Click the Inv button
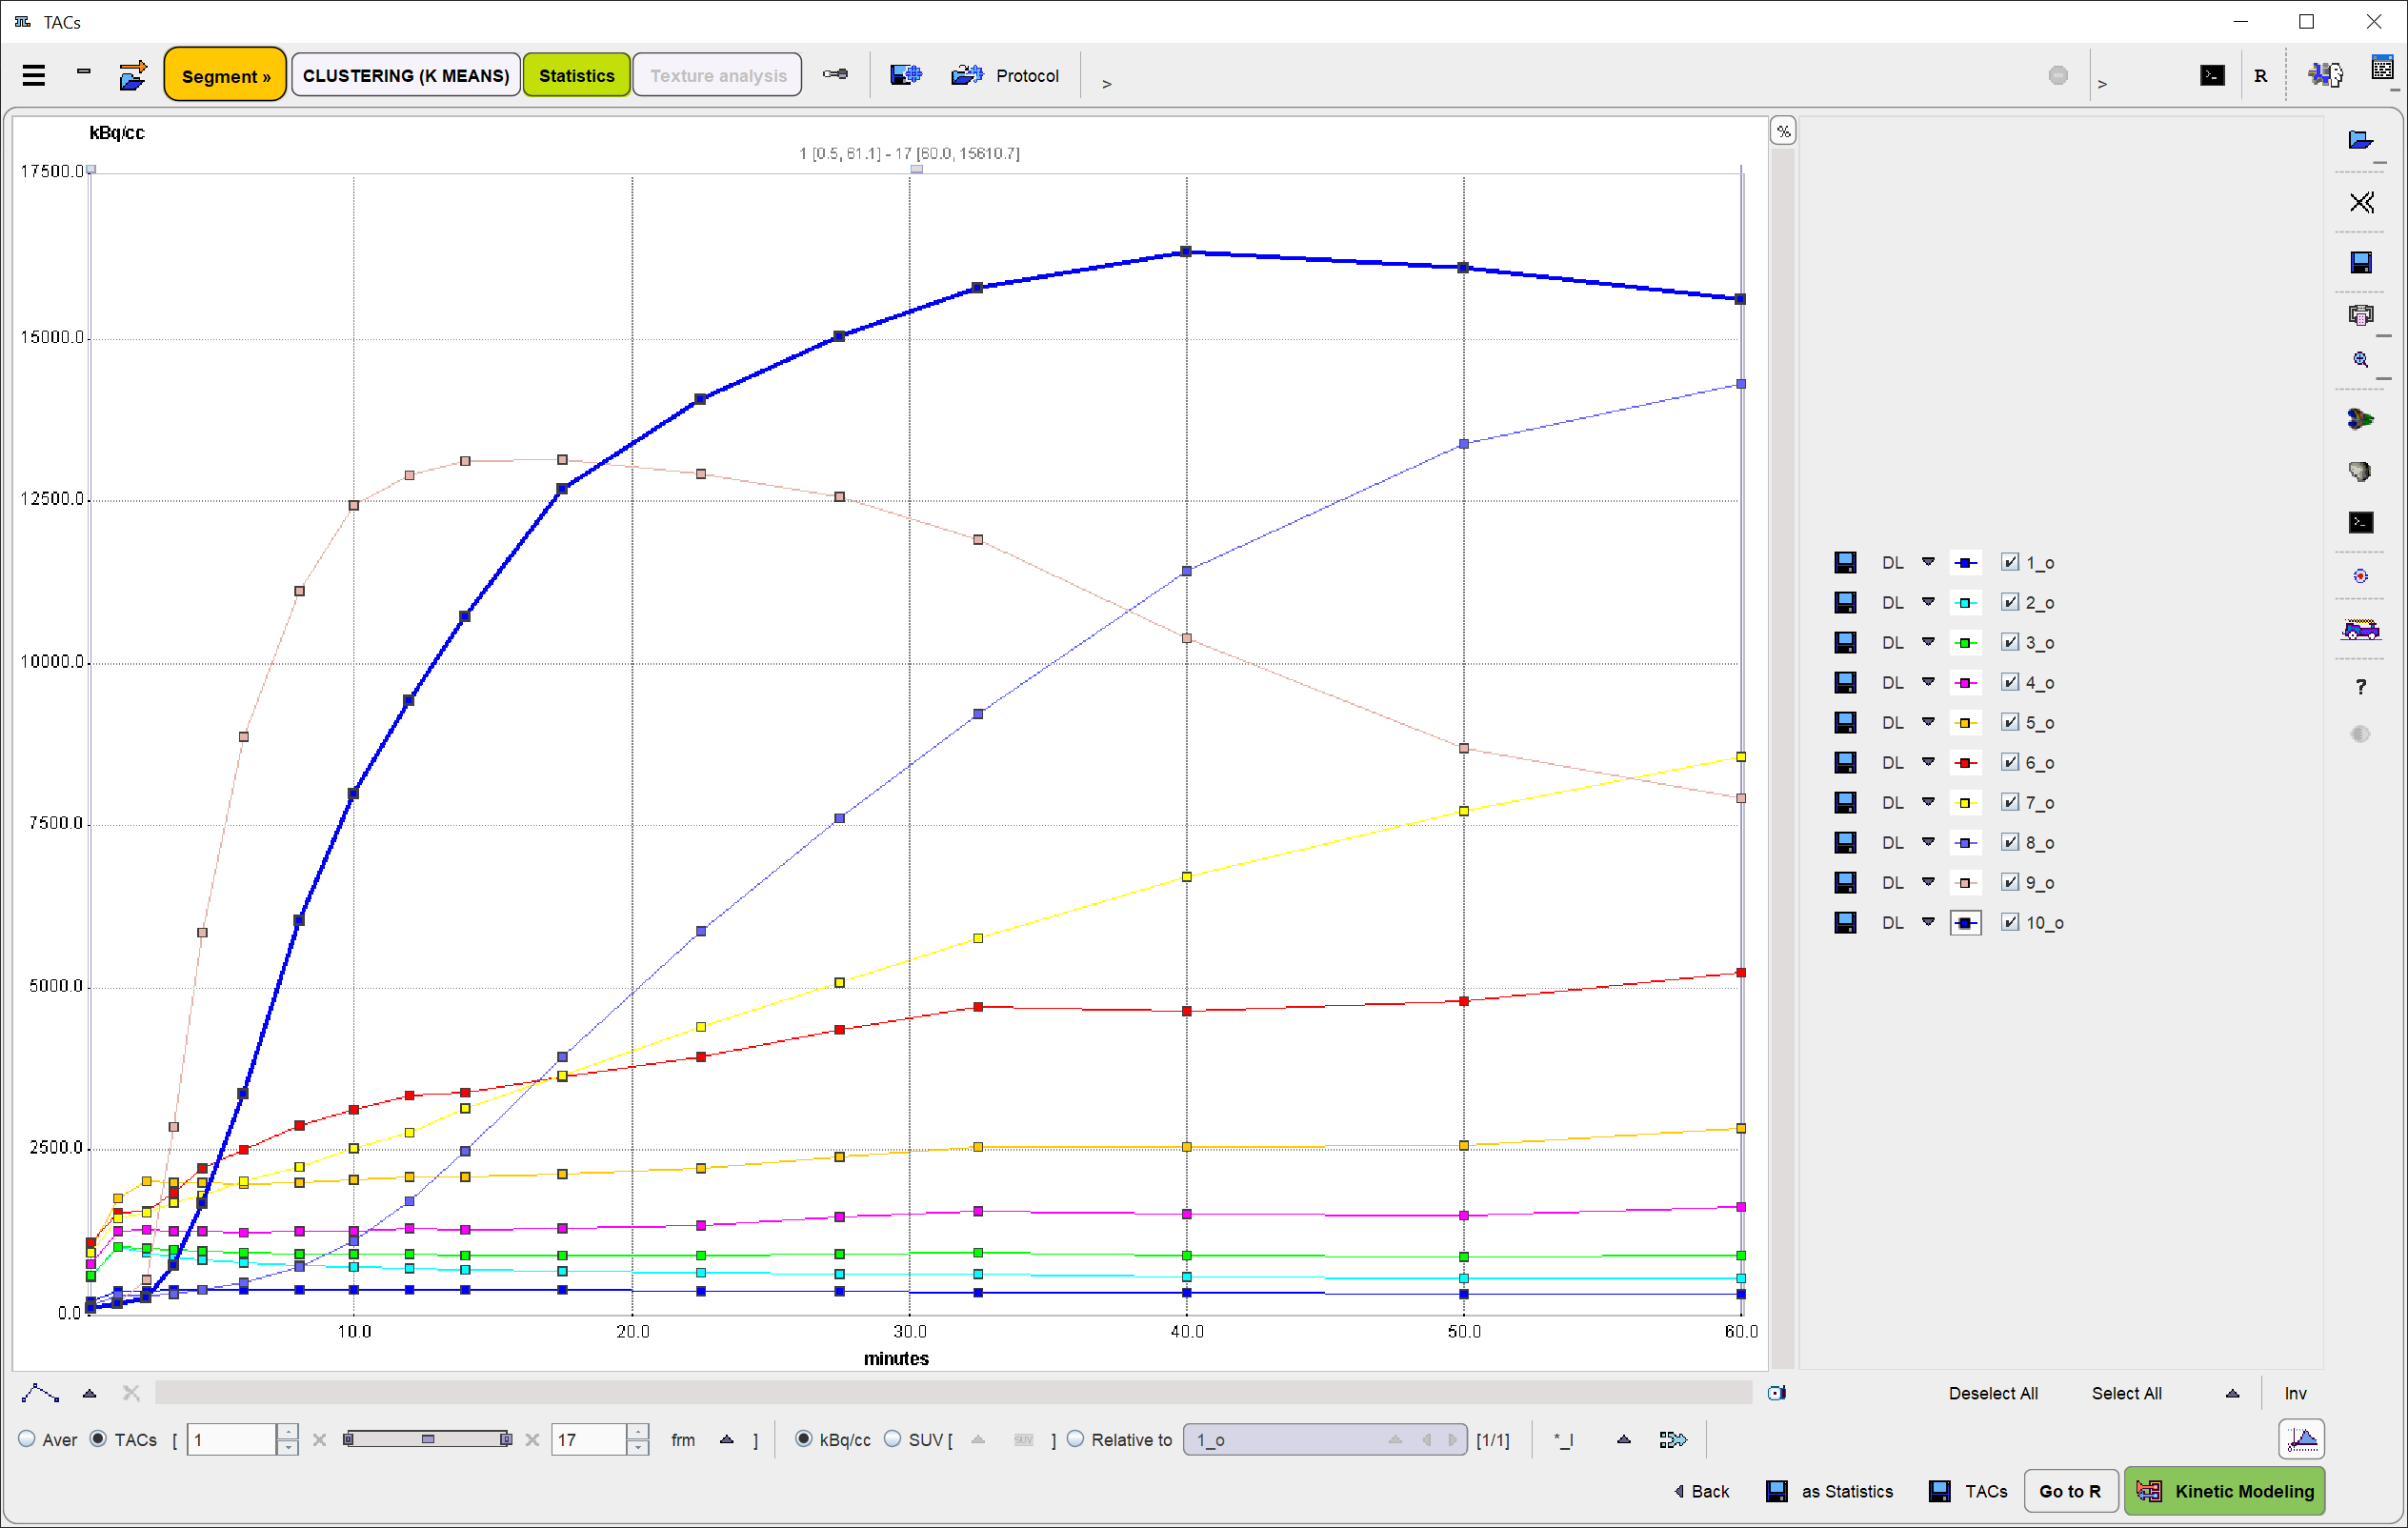2408x1528 pixels. tap(2295, 1393)
